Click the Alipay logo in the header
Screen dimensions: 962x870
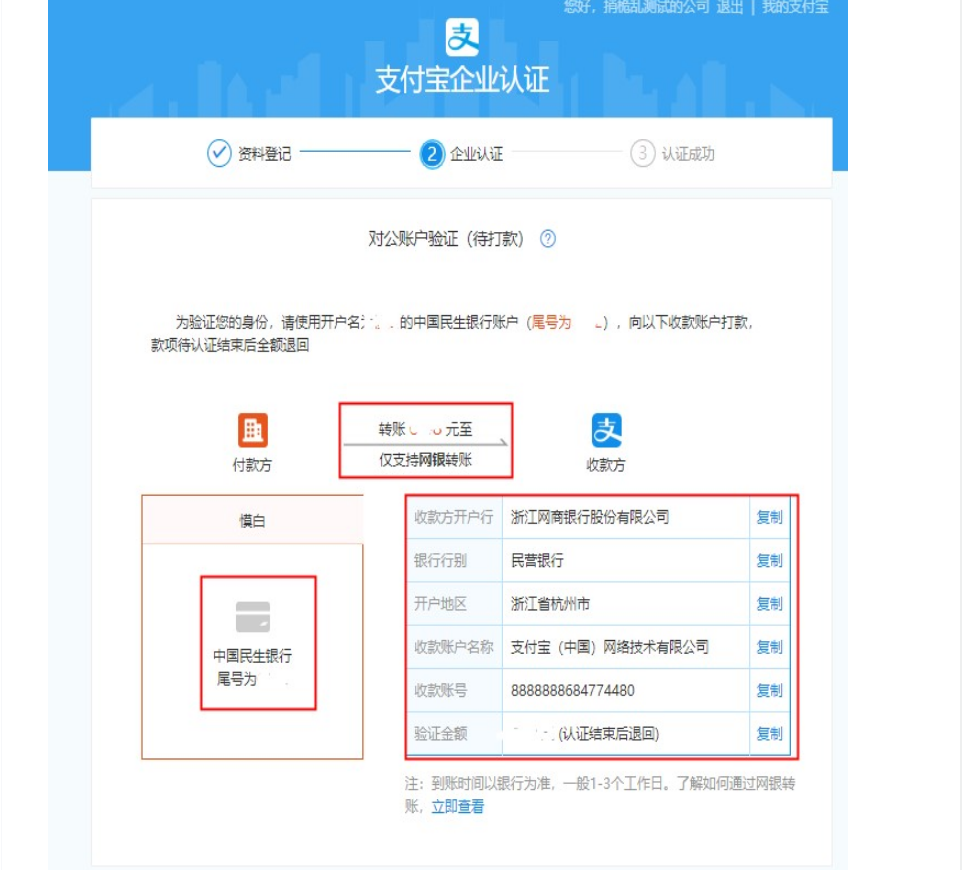[x=462, y=37]
